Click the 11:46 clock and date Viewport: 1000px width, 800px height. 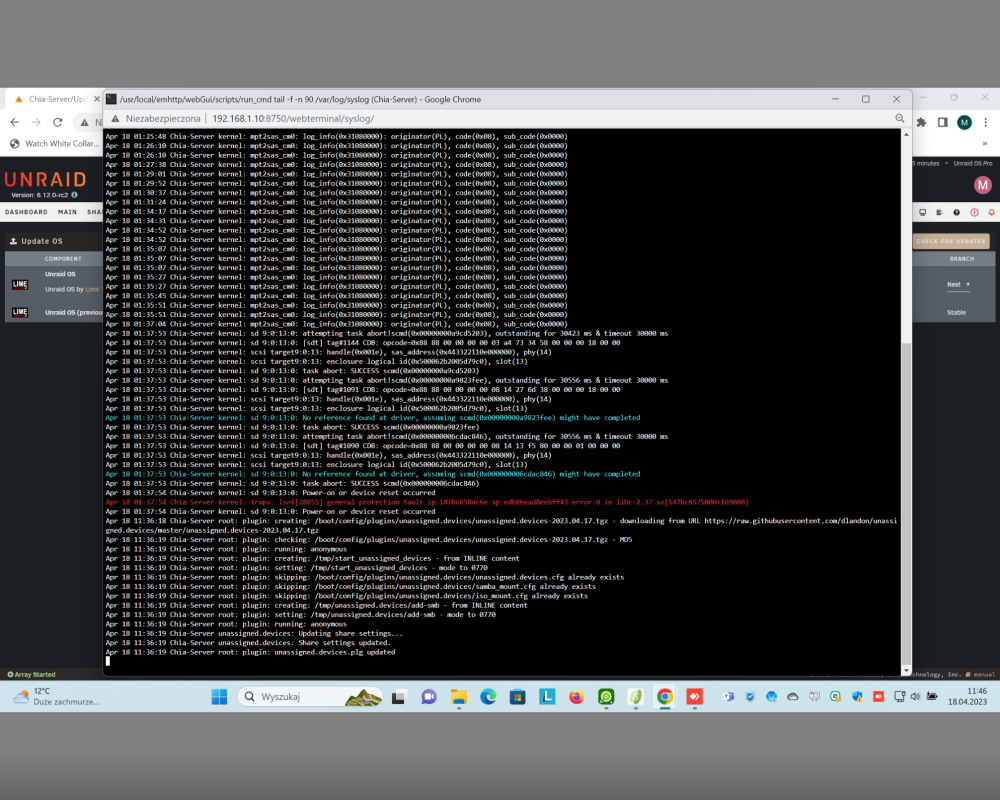click(x=967, y=696)
